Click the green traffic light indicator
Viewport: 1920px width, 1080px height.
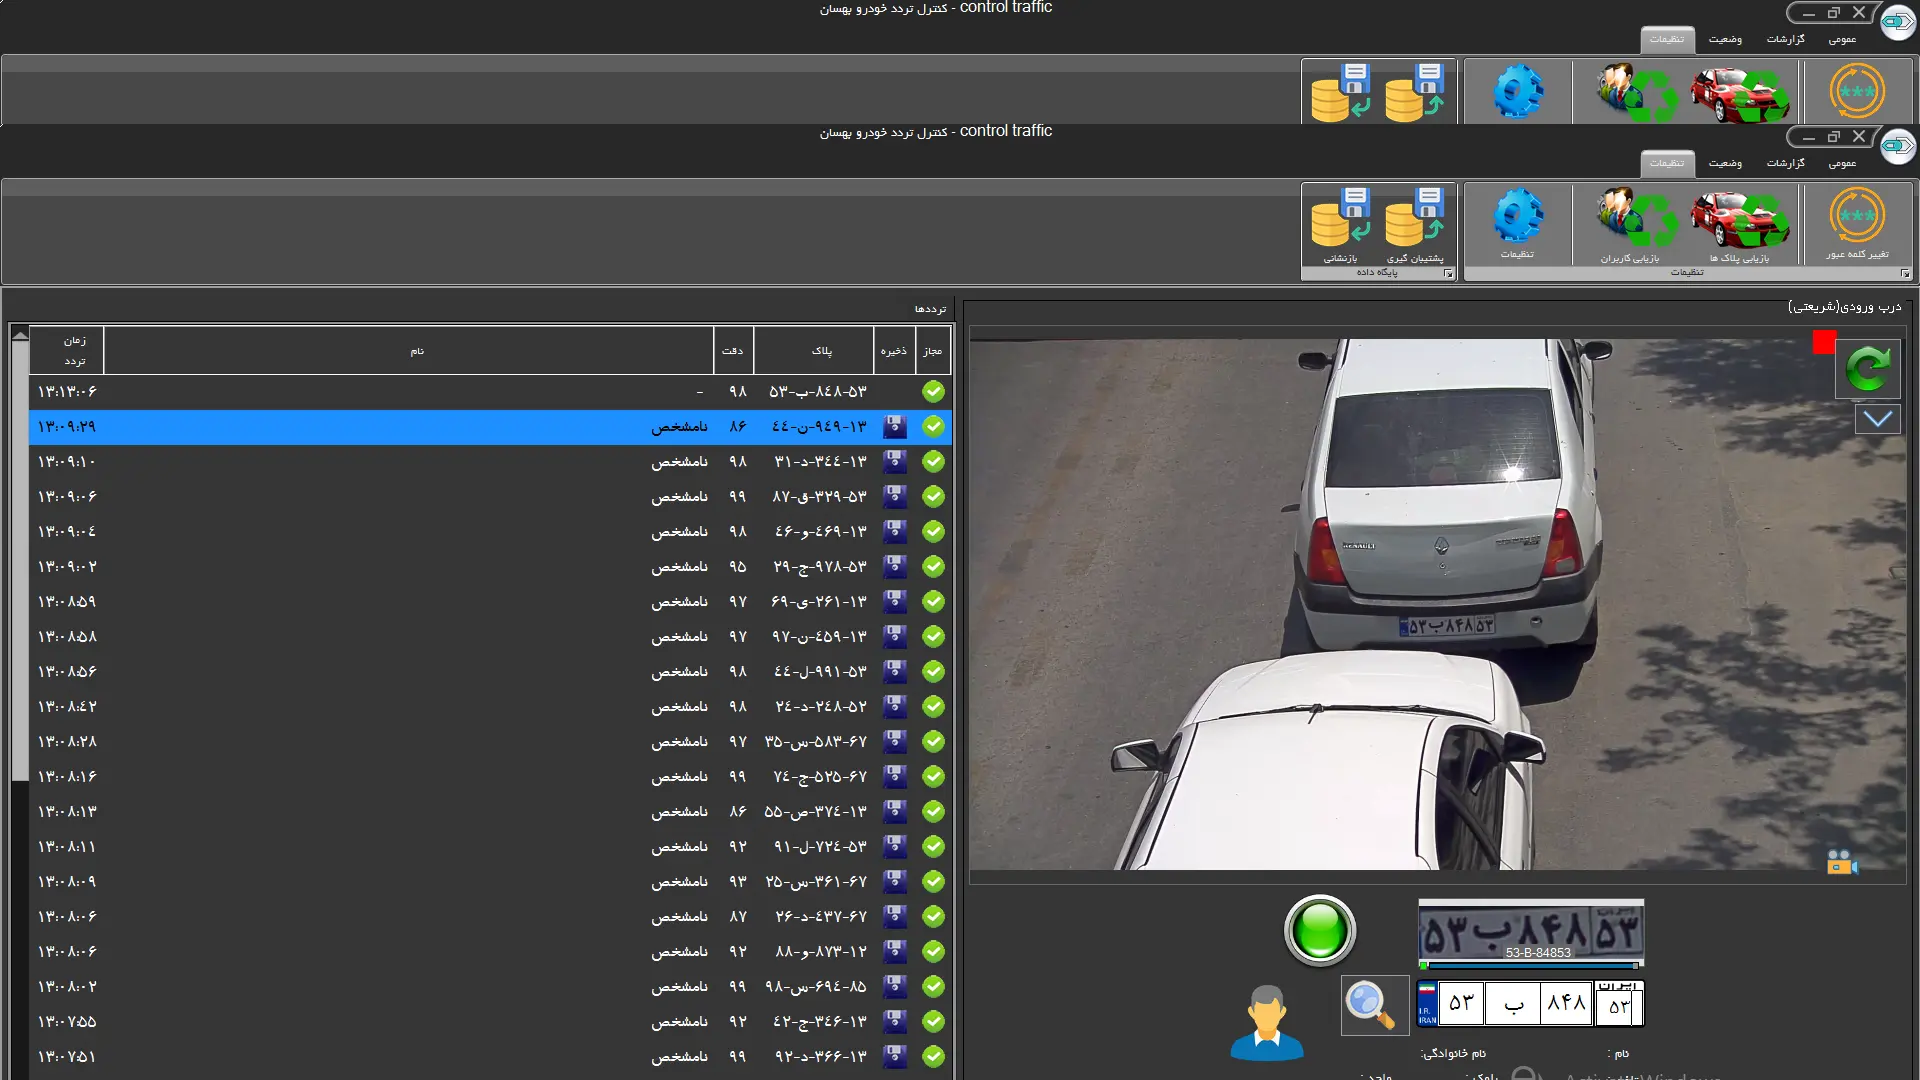1320,930
